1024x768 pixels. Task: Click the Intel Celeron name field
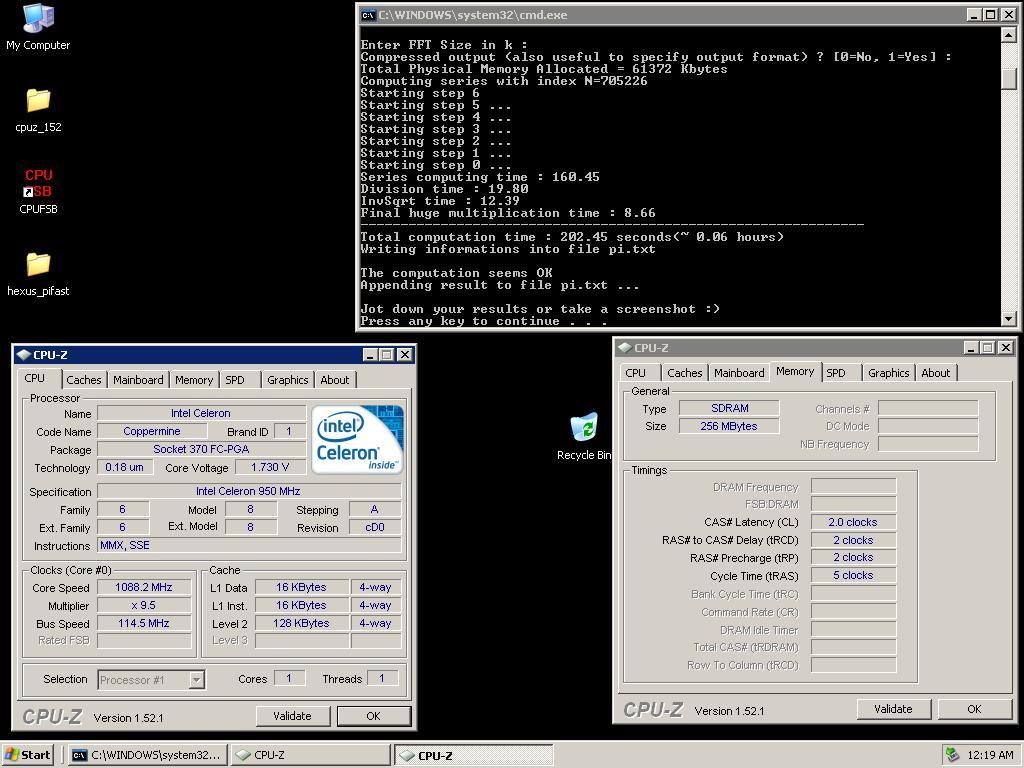pyautogui.click(x=201, y=413)
